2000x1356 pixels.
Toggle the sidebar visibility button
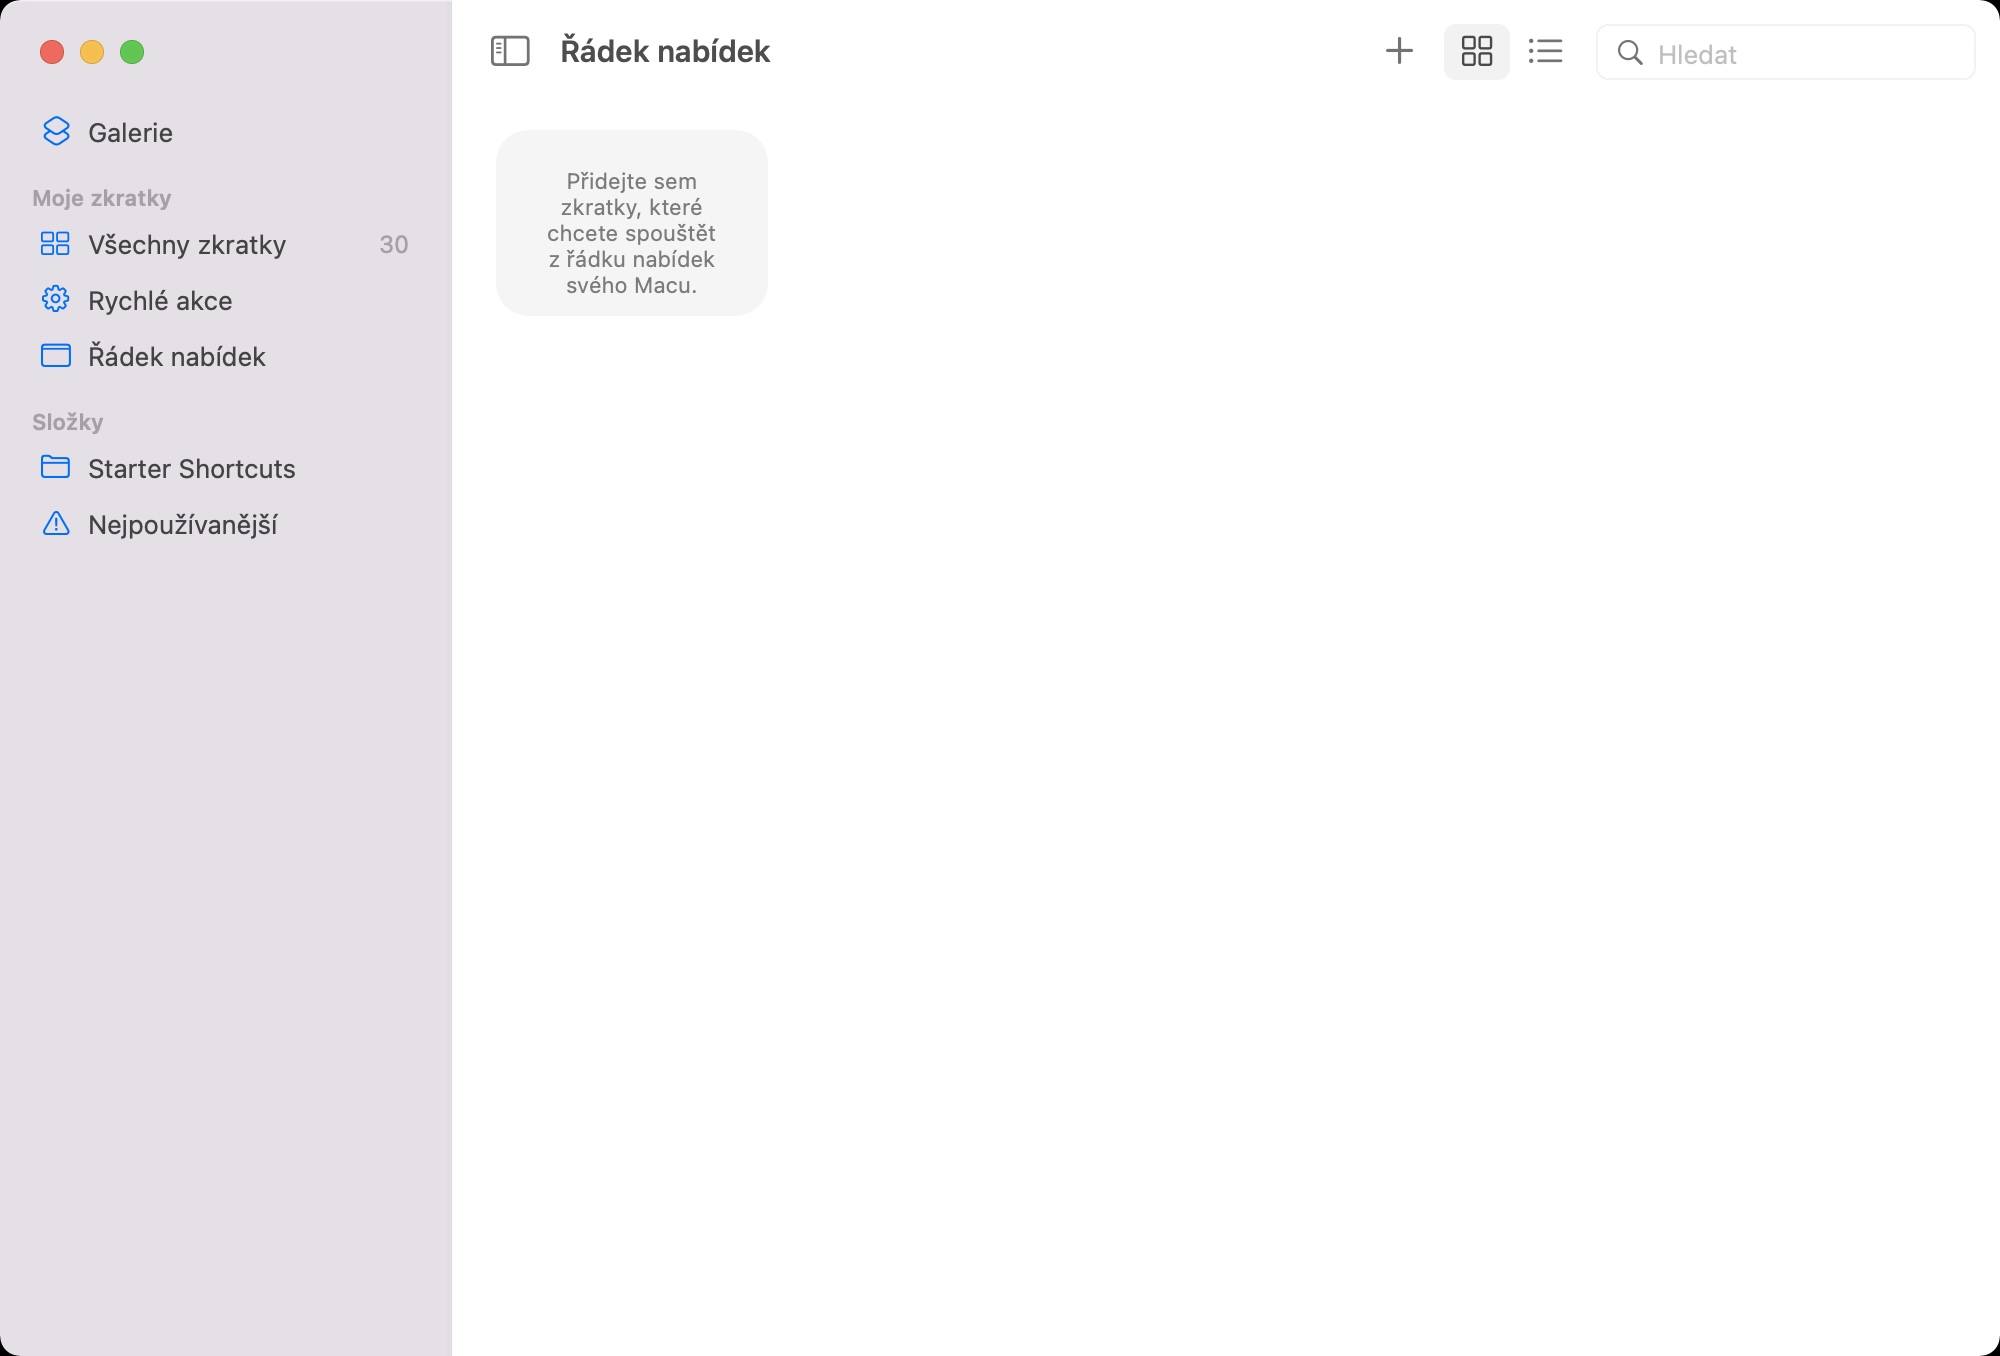[x=510, y=51]
